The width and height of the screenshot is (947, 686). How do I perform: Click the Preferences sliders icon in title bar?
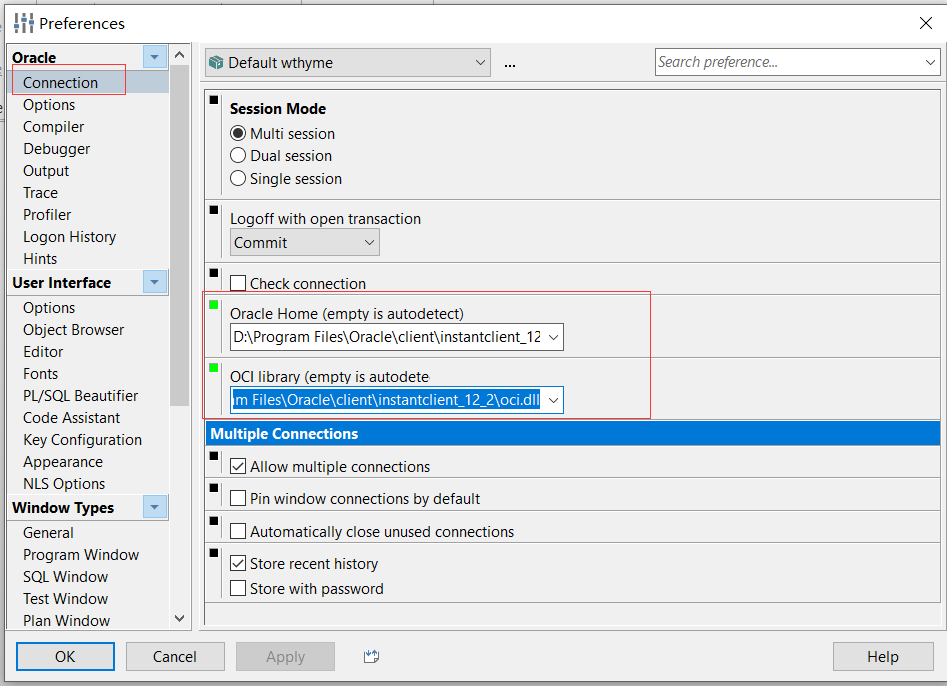24,23
